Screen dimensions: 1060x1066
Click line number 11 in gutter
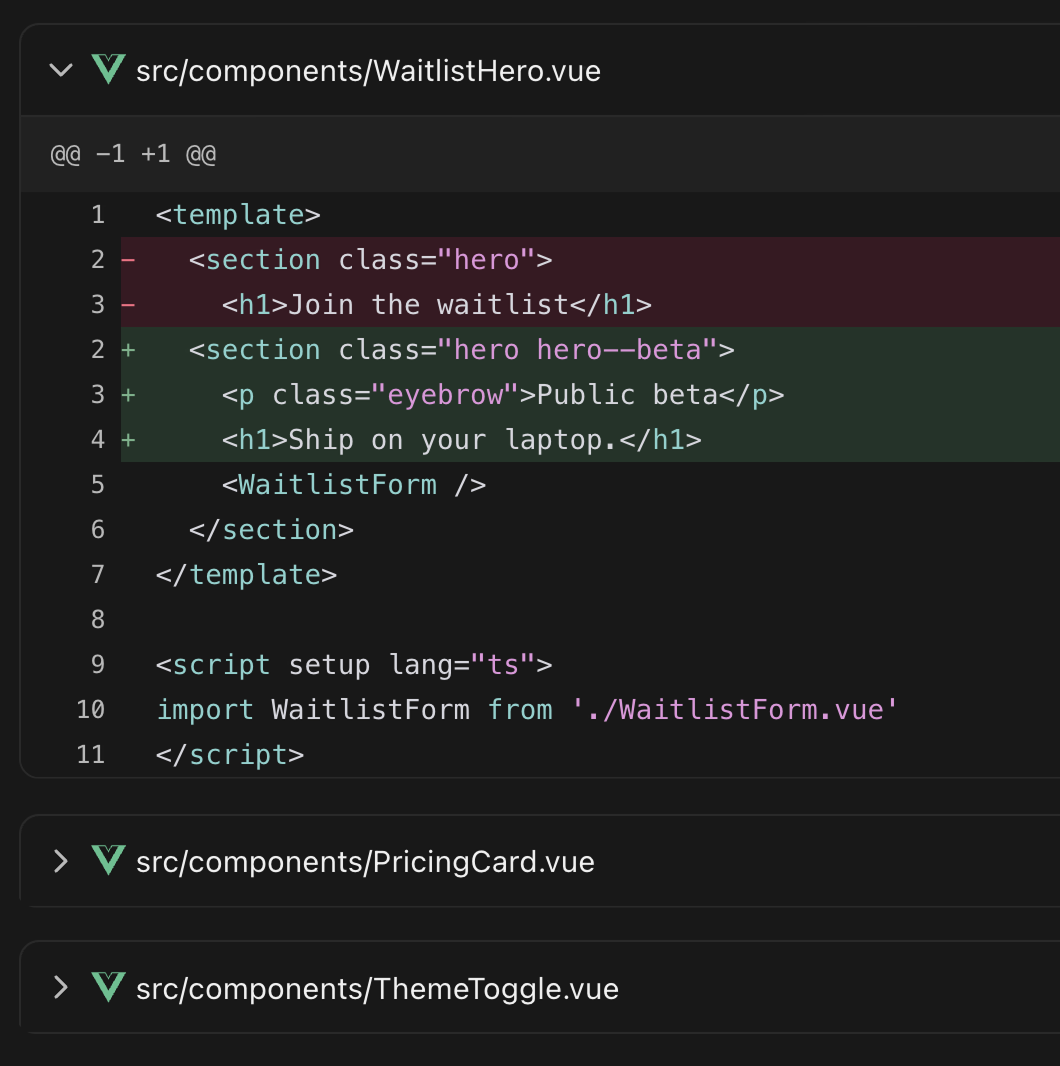[90, 755]
